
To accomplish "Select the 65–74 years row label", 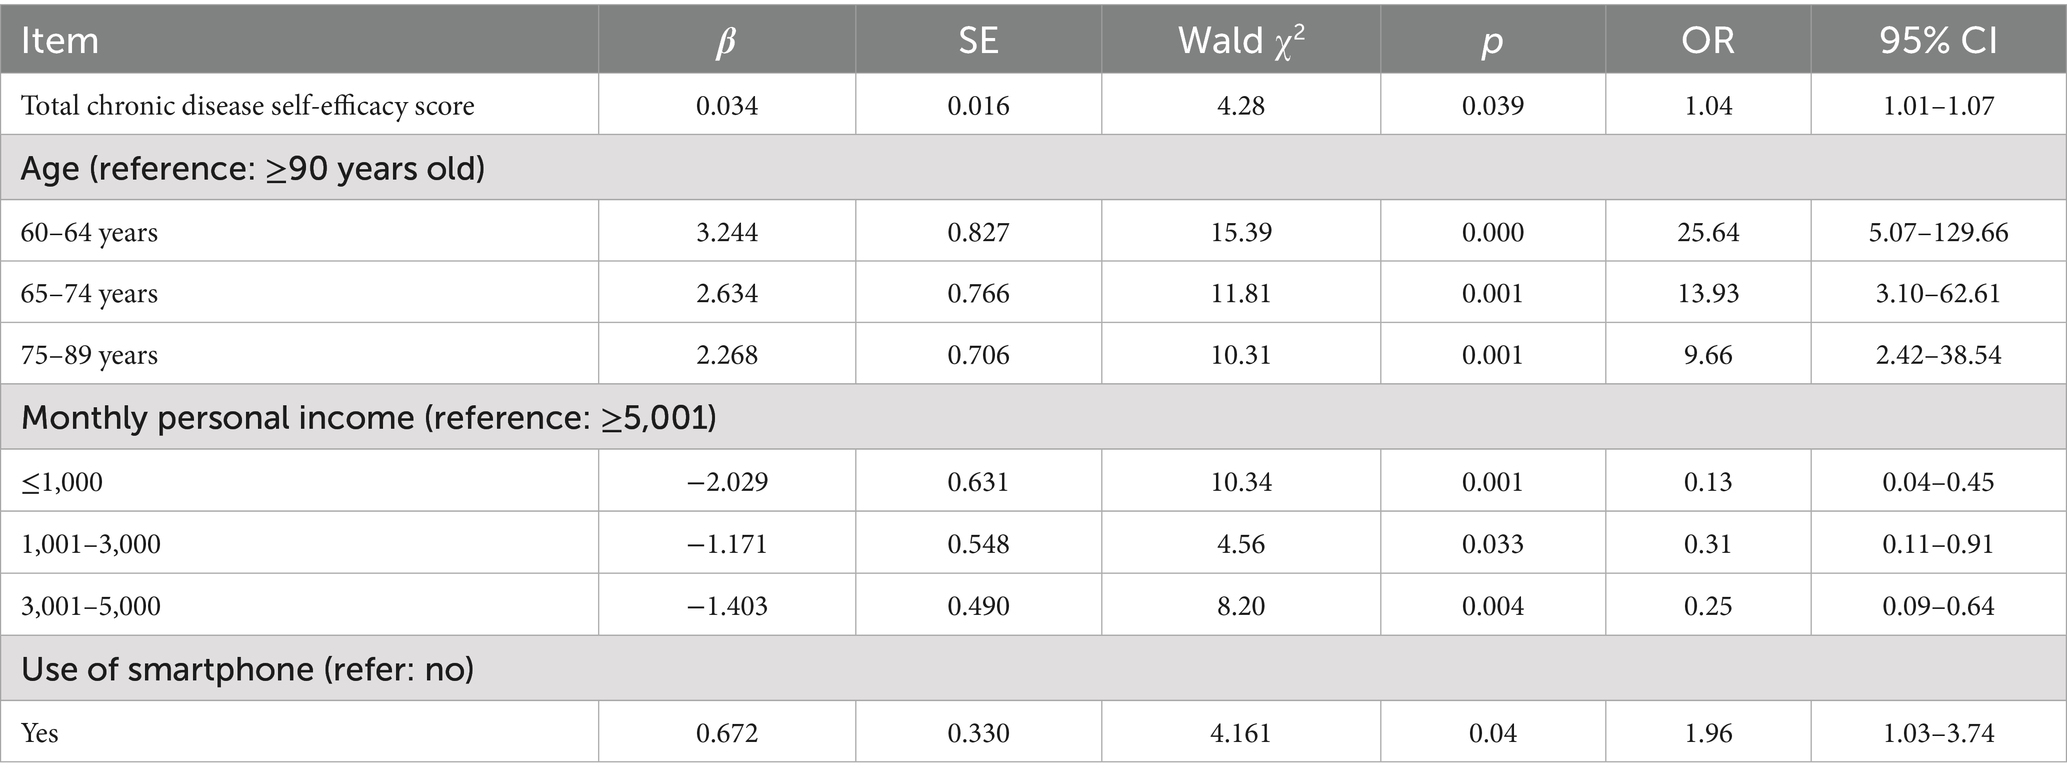I will click(x=89, y=294).
